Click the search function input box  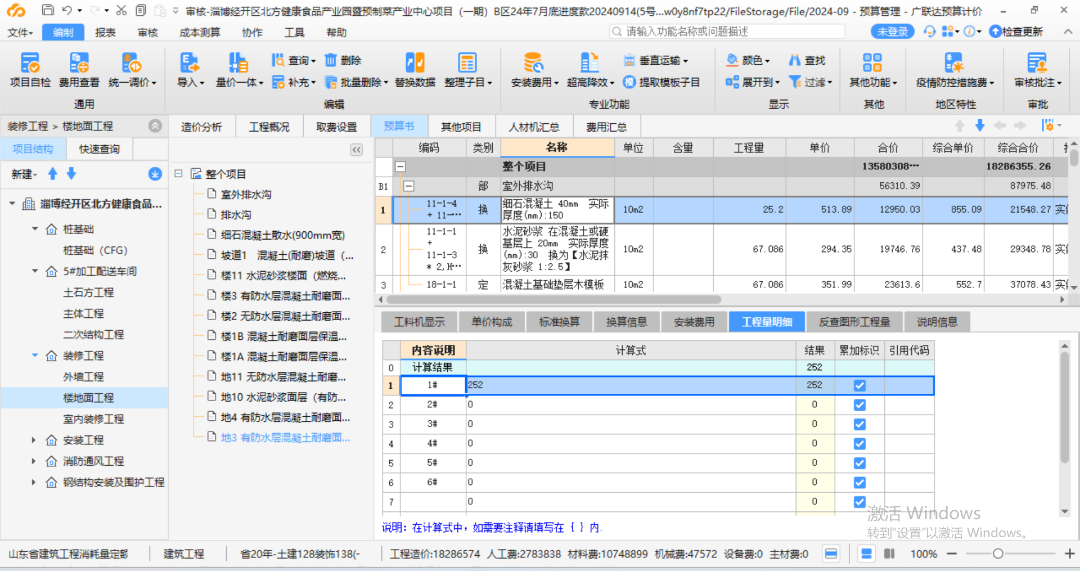tap(727, 32)
